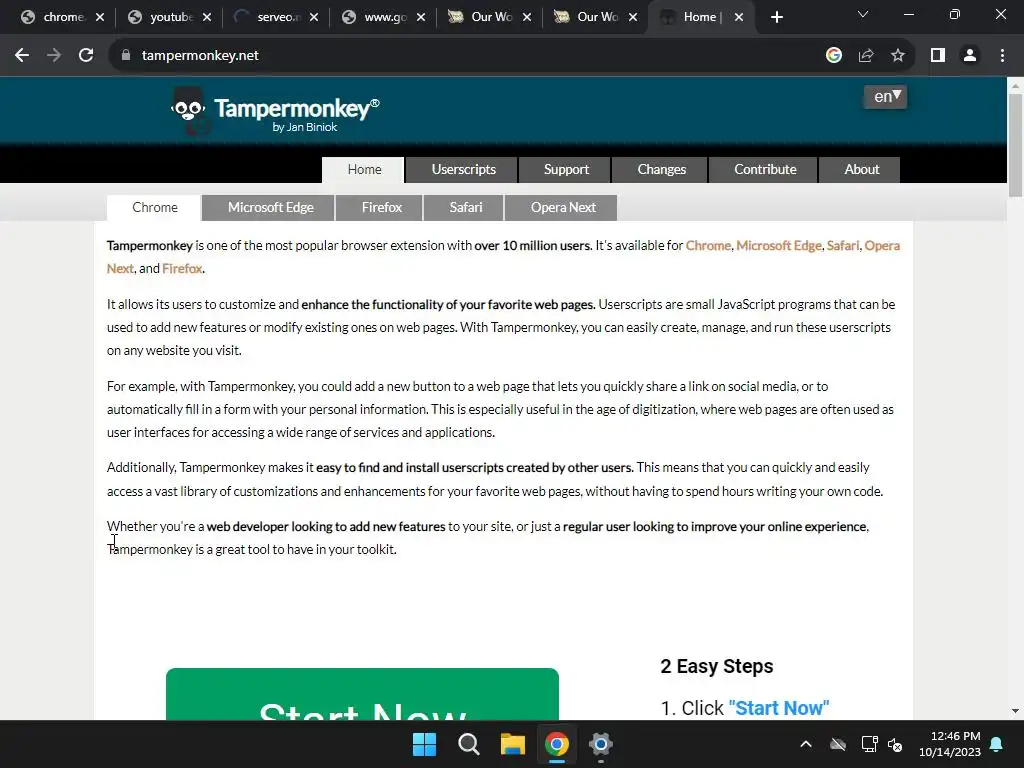Screen dimensions: 1024x768
Task: Select the Opera Next browser tab
Action: (x=563, y=208)
